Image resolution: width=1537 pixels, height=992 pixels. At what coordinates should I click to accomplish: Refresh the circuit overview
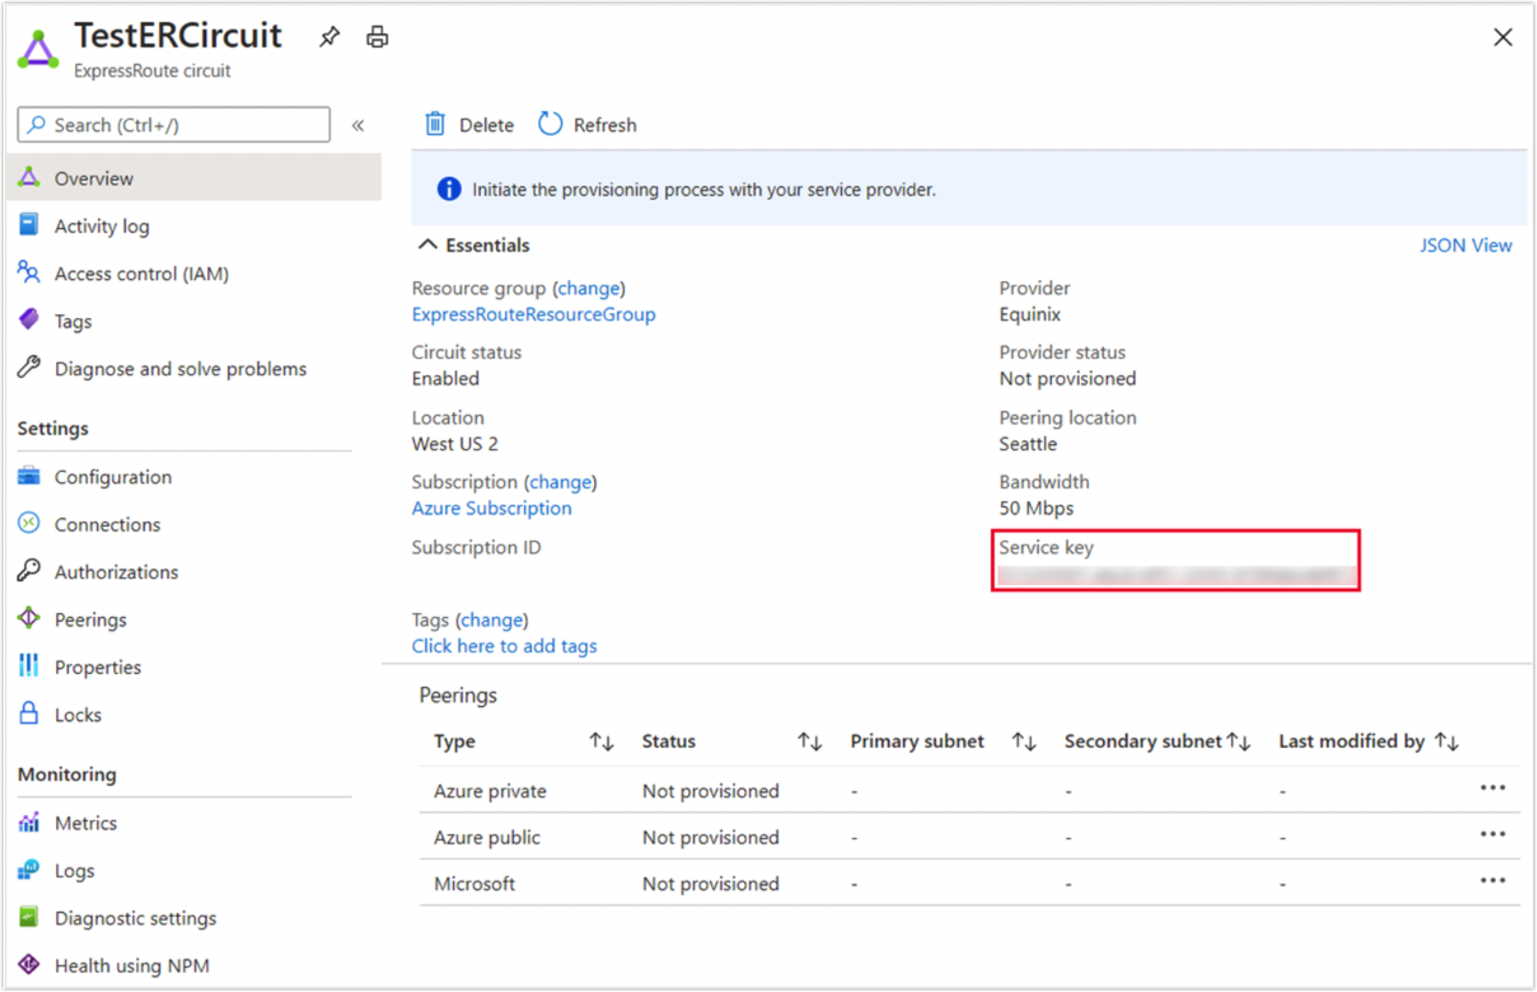[587, 125]
